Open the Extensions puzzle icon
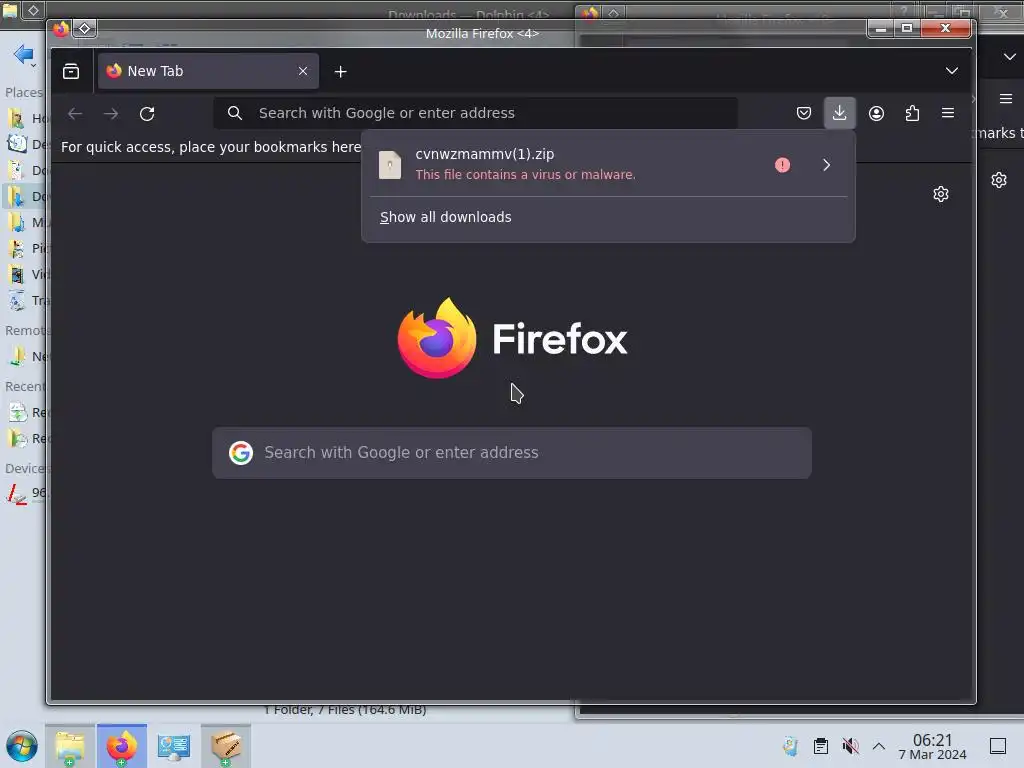Viewport: 1024px width, 768px height. tap(912, 113)
